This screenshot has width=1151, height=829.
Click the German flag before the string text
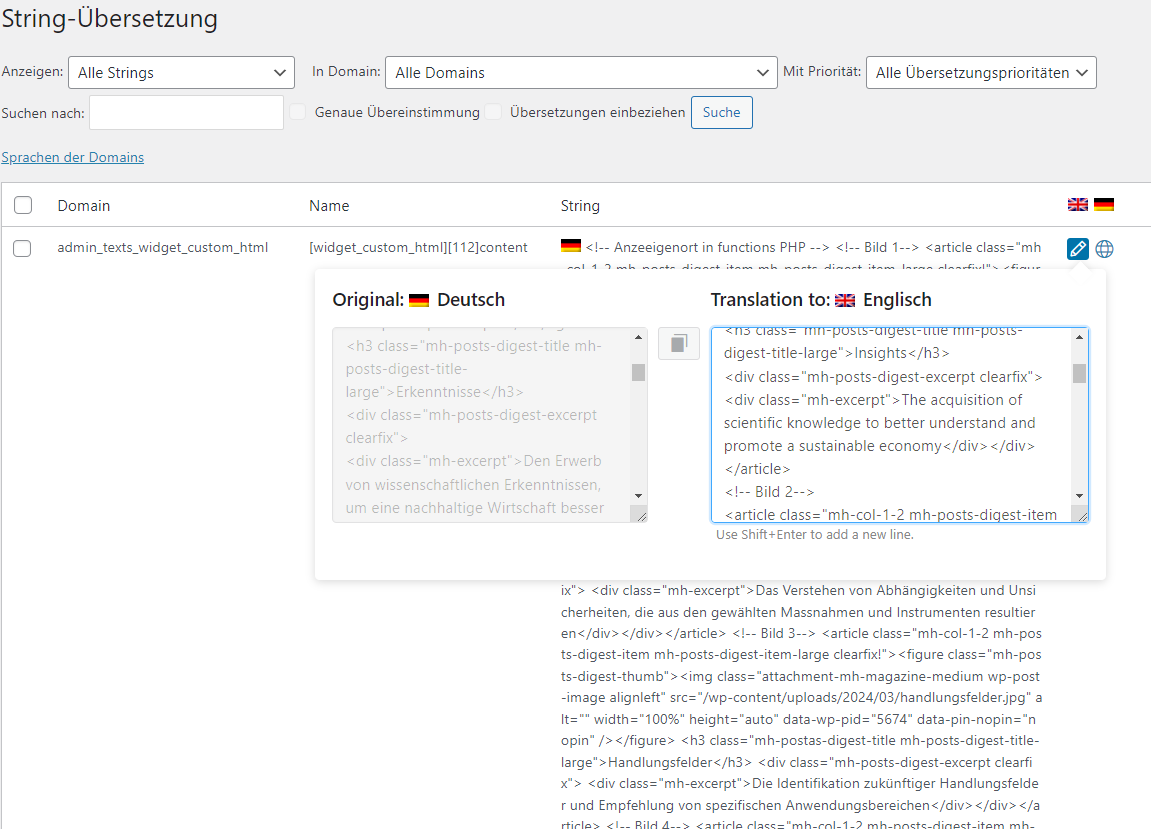point(571,247)
